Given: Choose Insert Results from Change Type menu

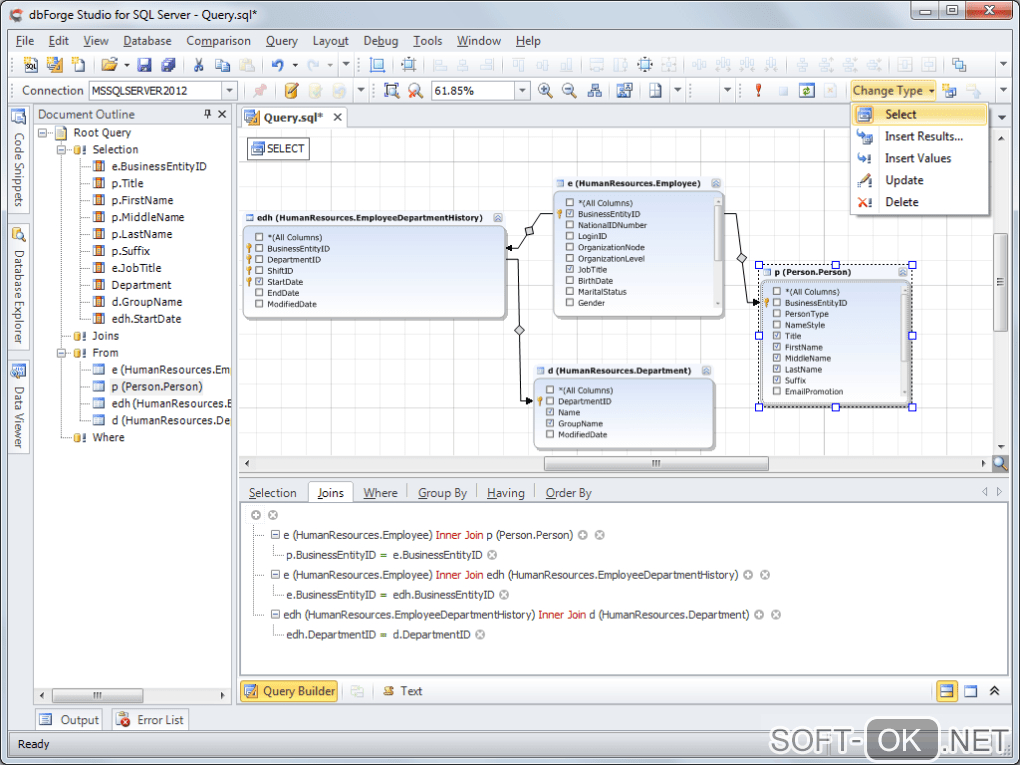Looking at the screenshot, I should (923, 136).
